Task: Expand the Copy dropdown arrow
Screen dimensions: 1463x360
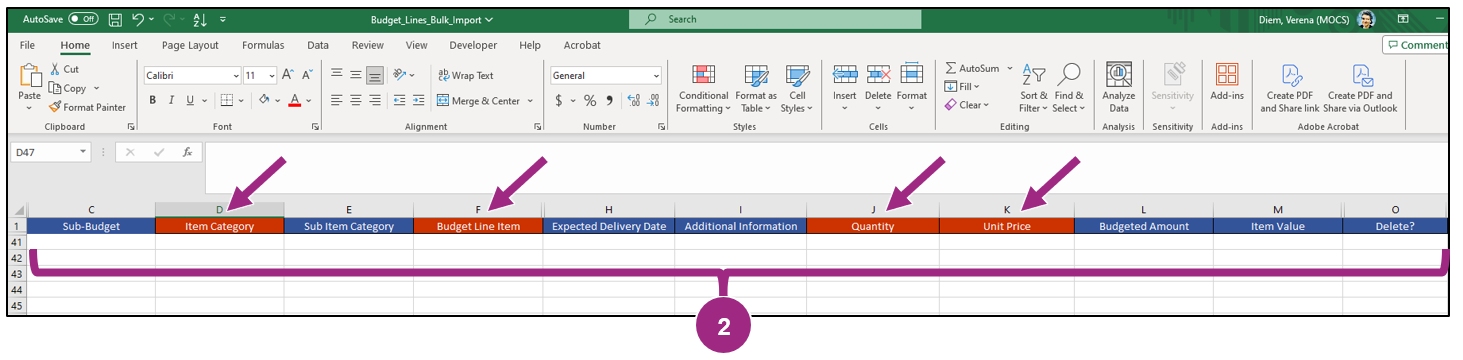Action: (x=98, y=88)
